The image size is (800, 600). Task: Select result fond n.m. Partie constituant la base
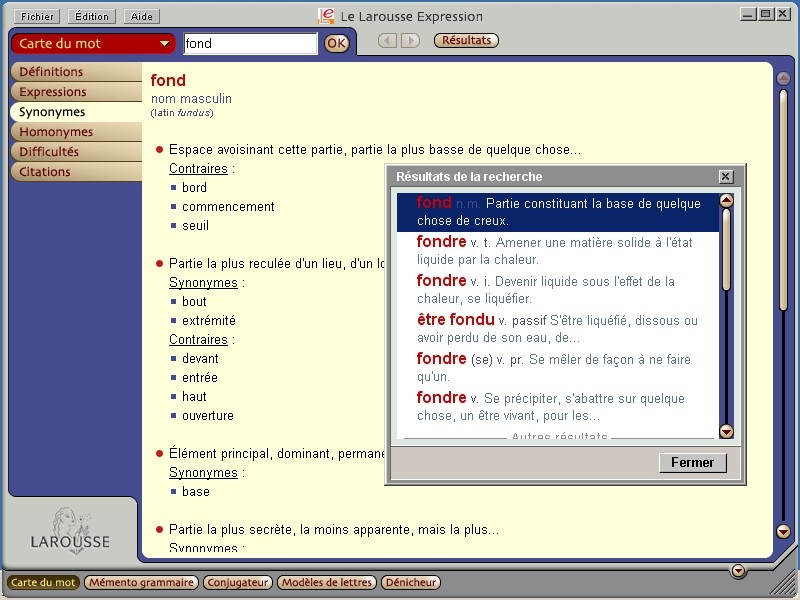tap(558, 212)
